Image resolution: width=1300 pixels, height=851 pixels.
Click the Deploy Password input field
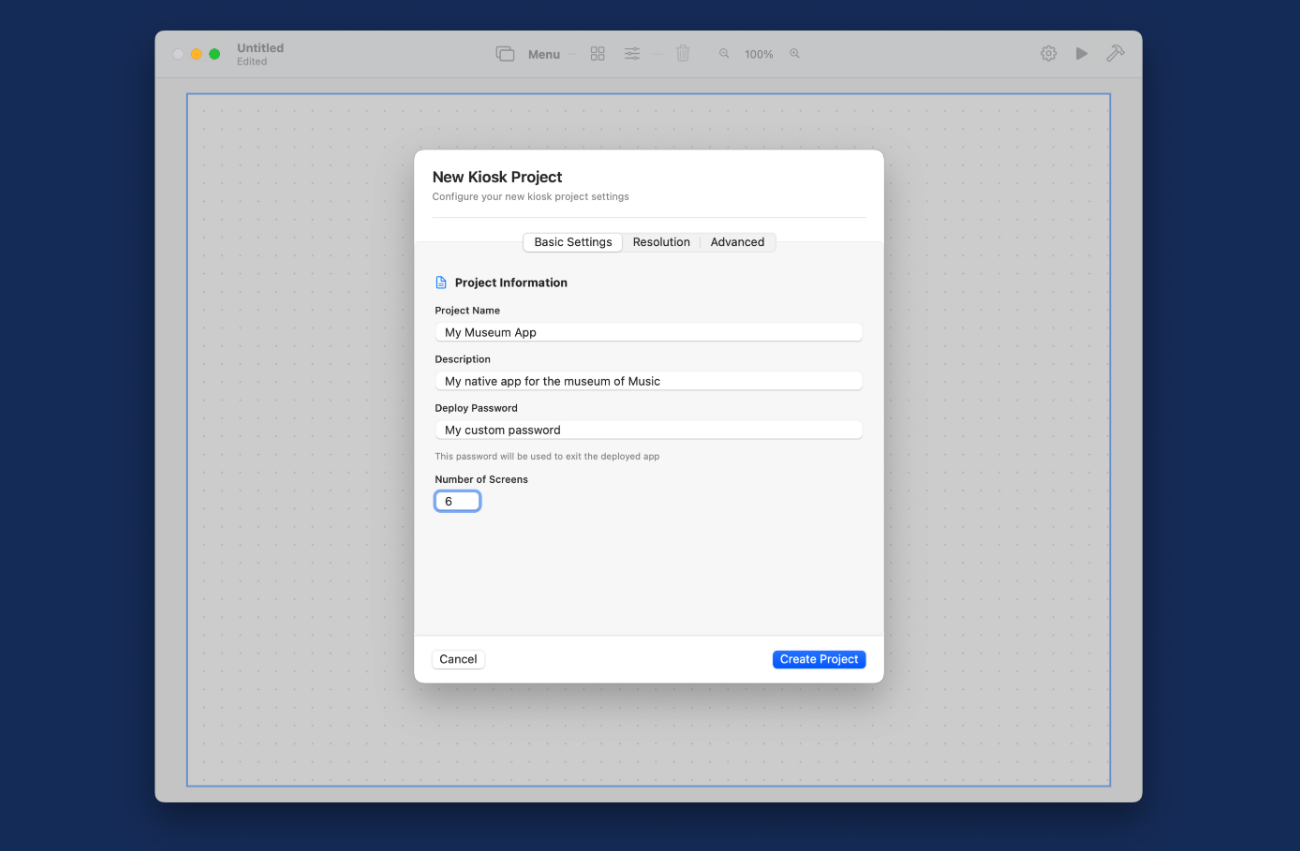649,430
